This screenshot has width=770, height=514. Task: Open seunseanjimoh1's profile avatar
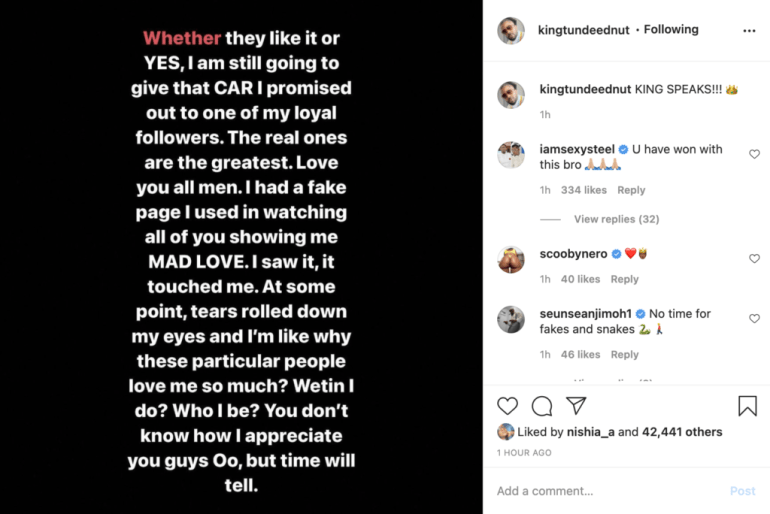click(511, 319)
